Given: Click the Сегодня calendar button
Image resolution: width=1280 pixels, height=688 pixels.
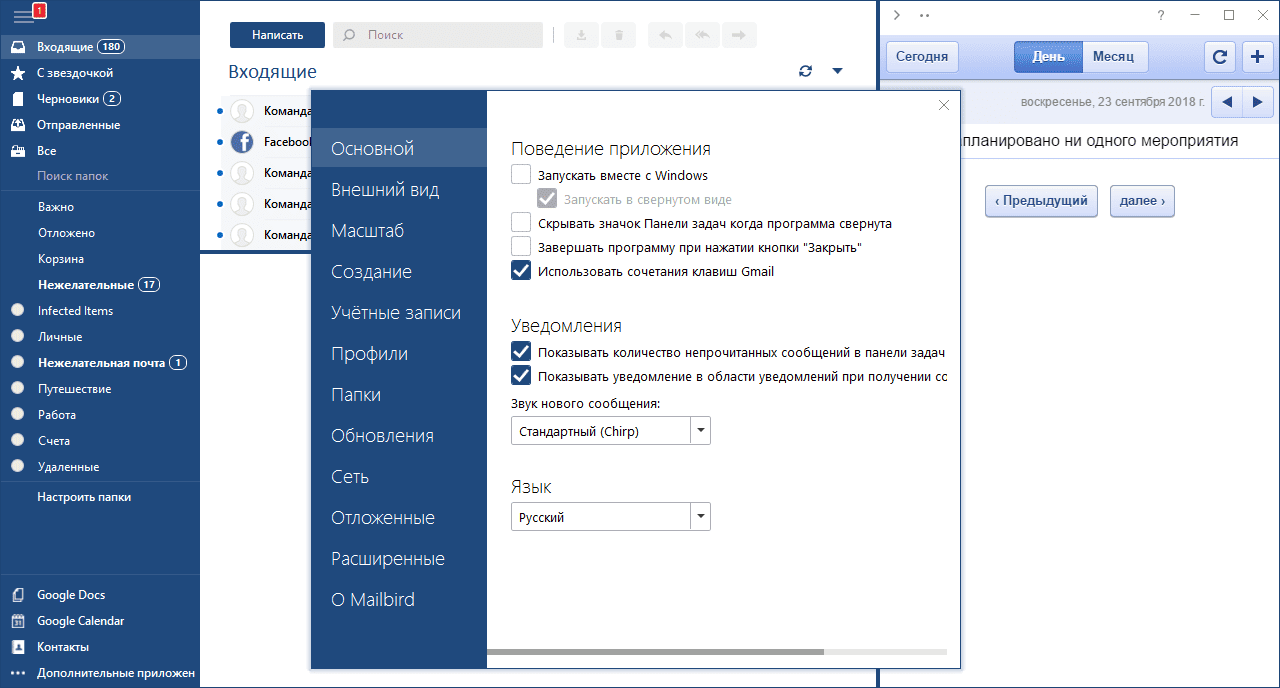Looking at the screenshot, I should coord(921,57).
